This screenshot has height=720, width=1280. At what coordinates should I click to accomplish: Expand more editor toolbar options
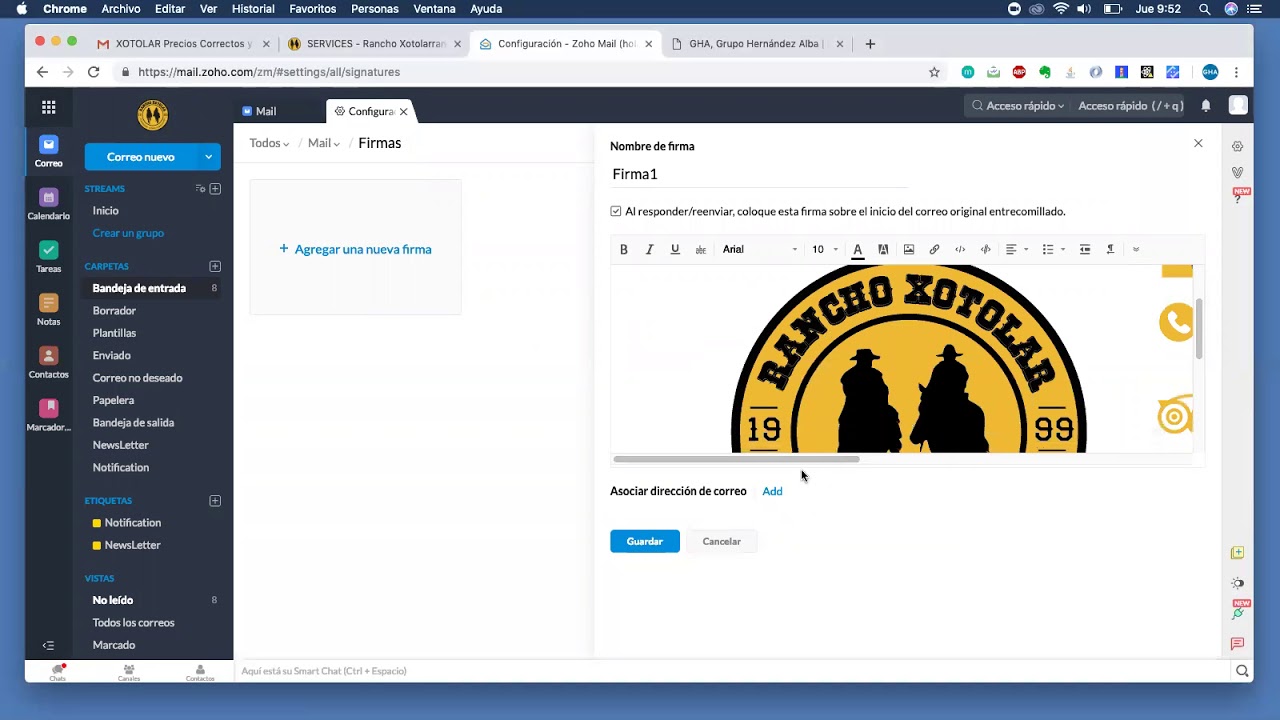pos(1136,249)
